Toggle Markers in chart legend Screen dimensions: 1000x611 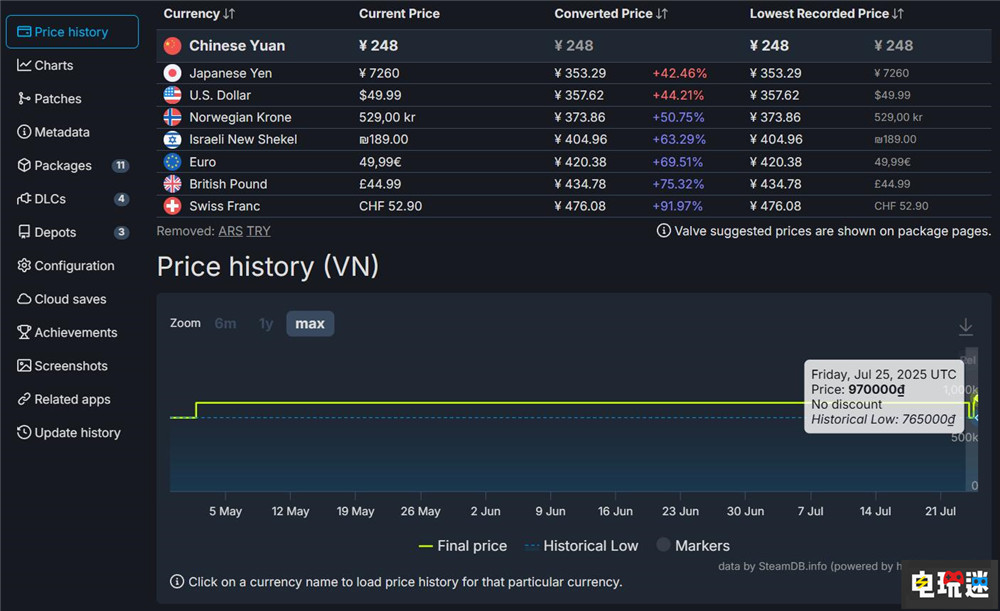[x=692, y=546]
